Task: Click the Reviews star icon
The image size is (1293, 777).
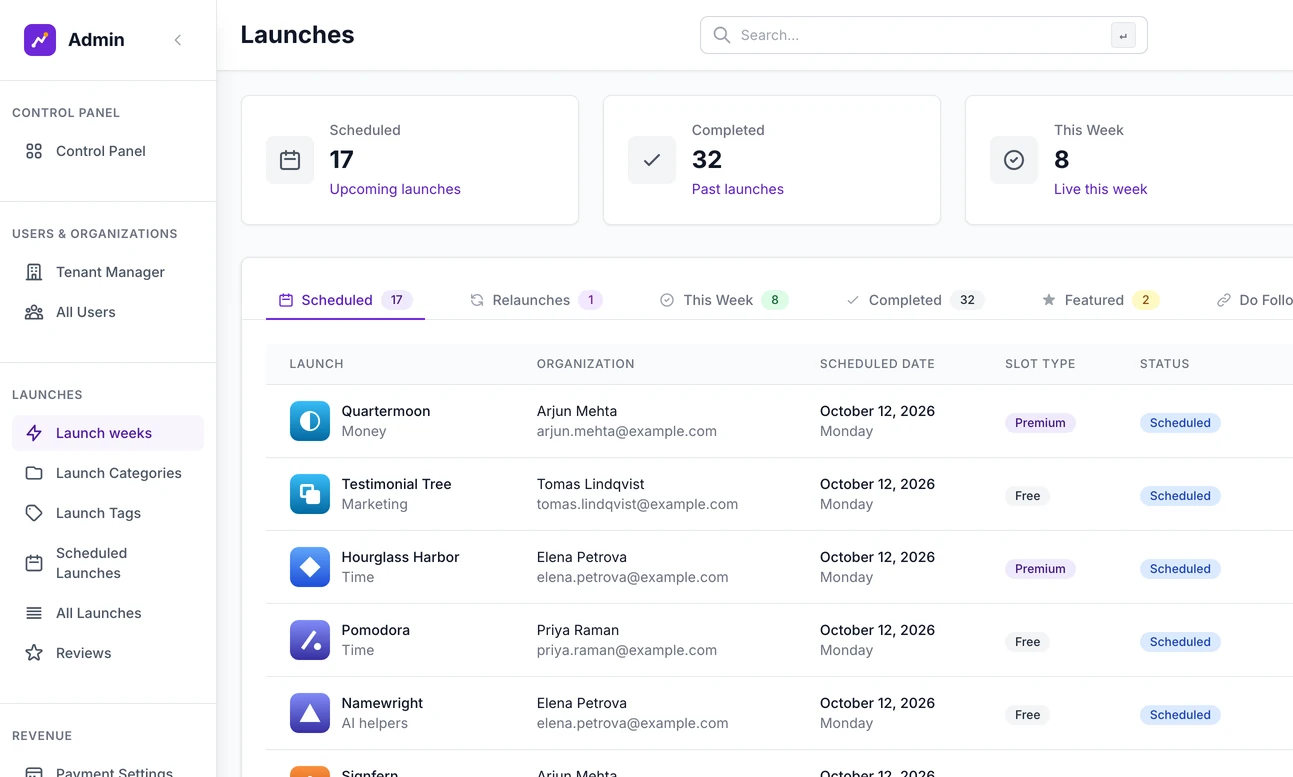Action: (x=34, y=653)
